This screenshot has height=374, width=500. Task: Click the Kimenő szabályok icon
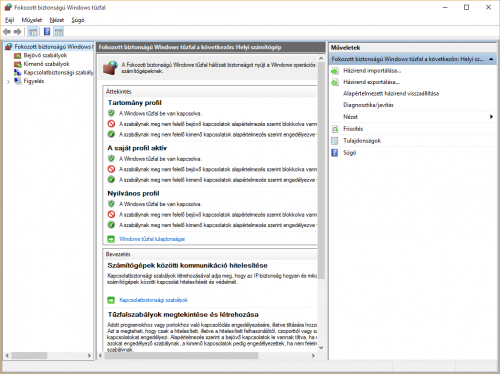[x=18, y=64]
